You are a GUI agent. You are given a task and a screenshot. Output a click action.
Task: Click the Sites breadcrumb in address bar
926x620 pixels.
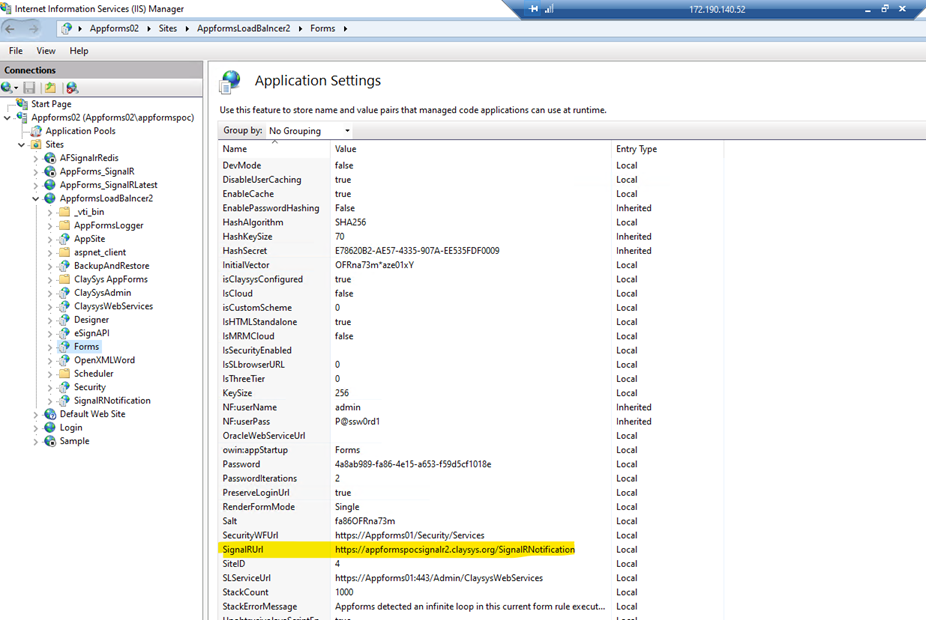(167, 29)
